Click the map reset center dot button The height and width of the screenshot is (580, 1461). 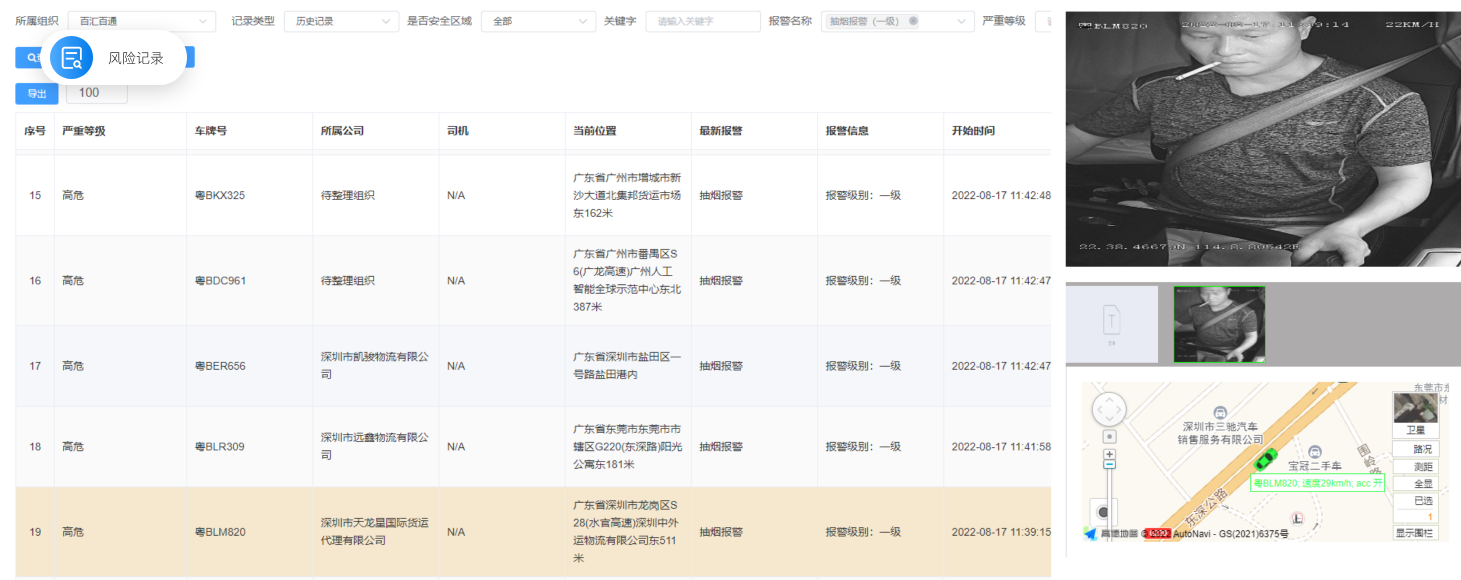coord(1109,437)
